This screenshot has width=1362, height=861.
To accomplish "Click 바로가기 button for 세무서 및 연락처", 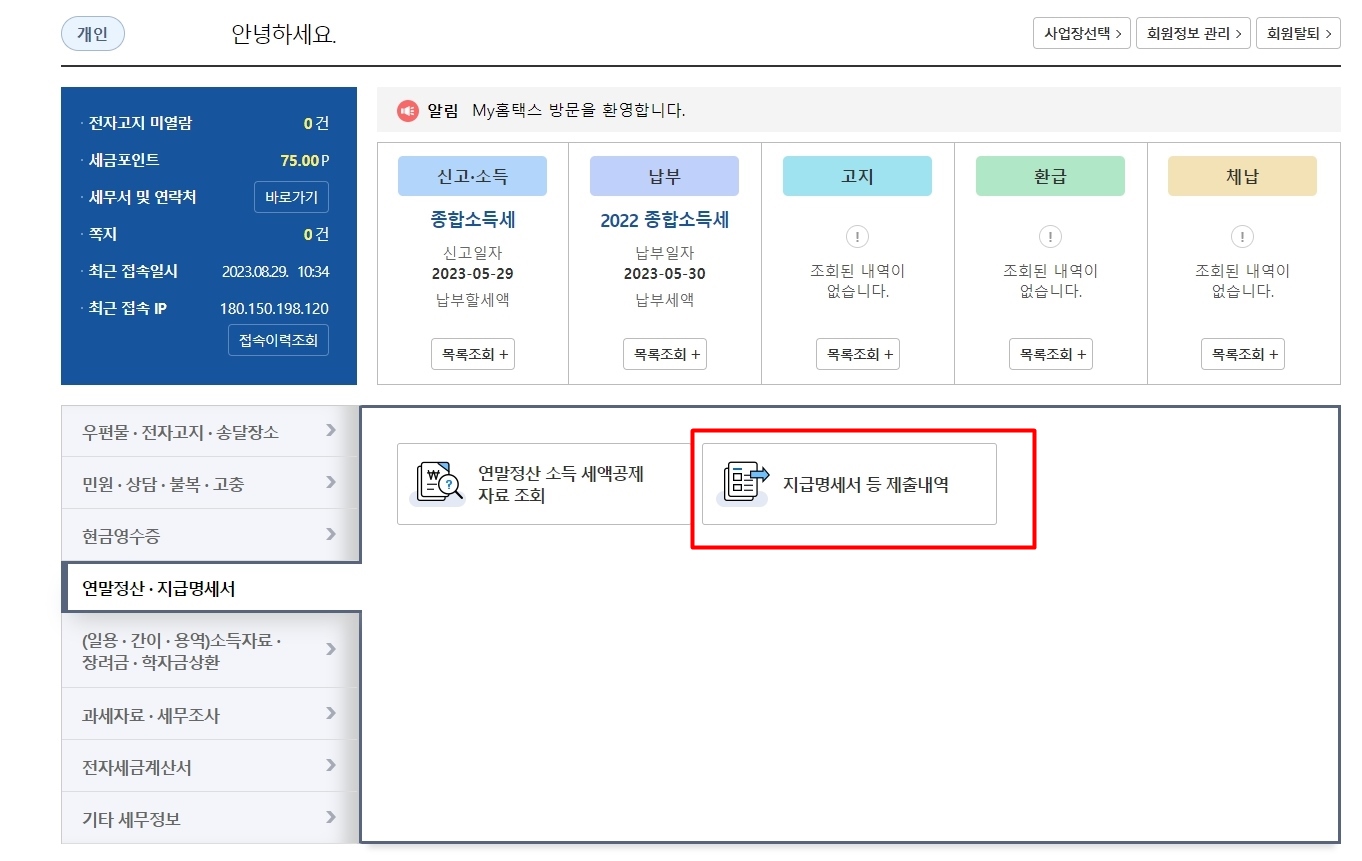I will click(x=291, y=197).
